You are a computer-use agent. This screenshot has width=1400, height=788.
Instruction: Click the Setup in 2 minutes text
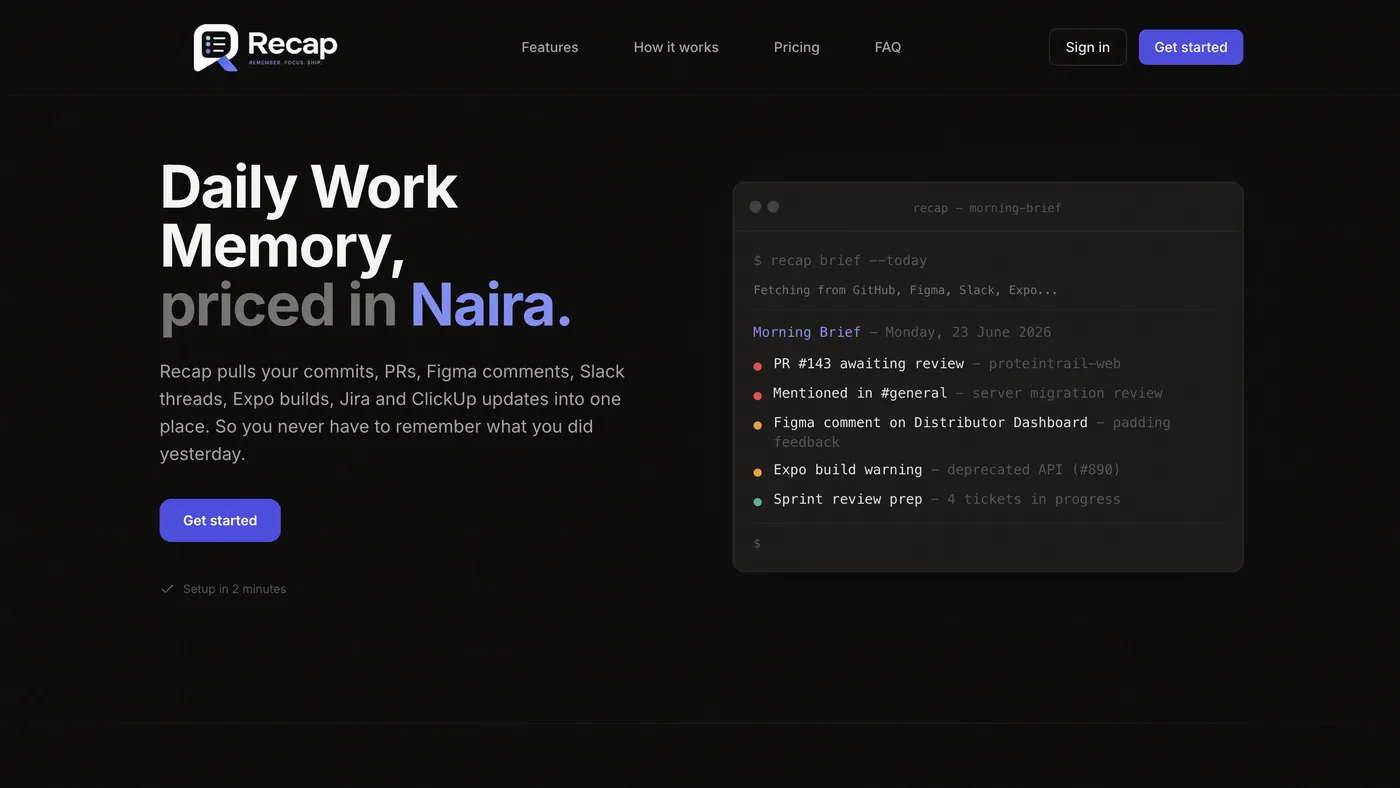234,589
